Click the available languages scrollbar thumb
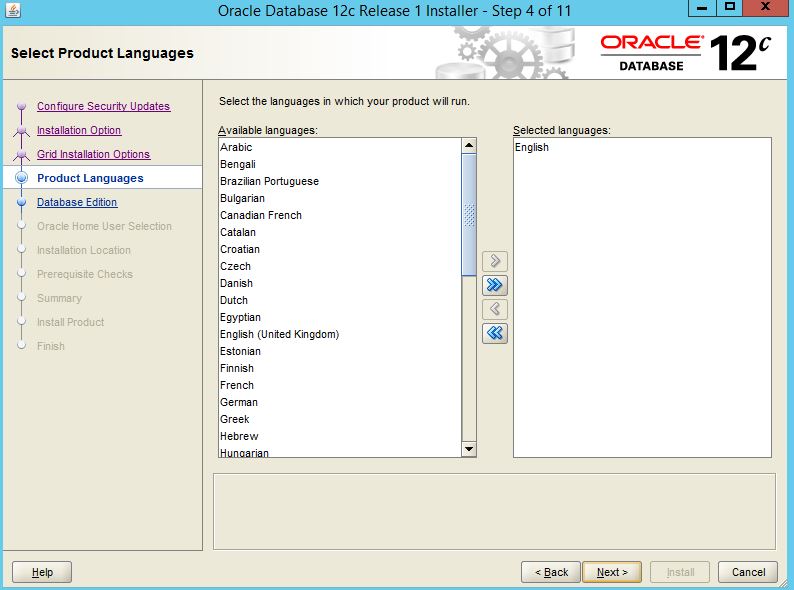Screen dimensions: 794x590 [x=469, y=215]
